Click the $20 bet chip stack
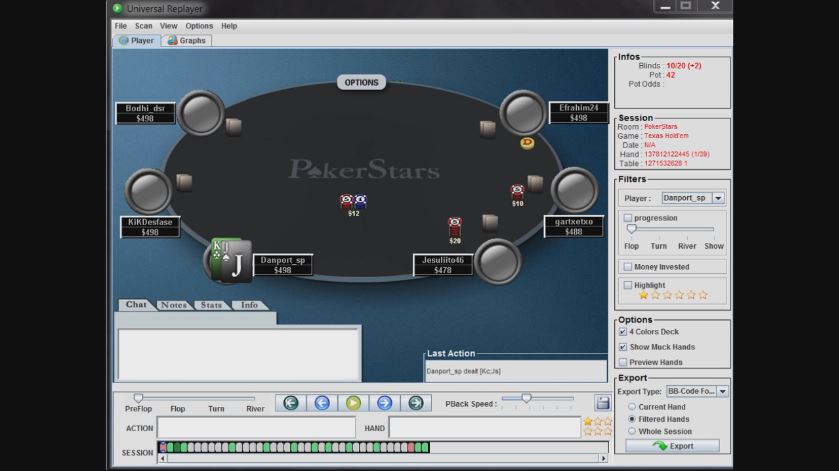This screenshot has width=839, height=471. click(455, 226)
